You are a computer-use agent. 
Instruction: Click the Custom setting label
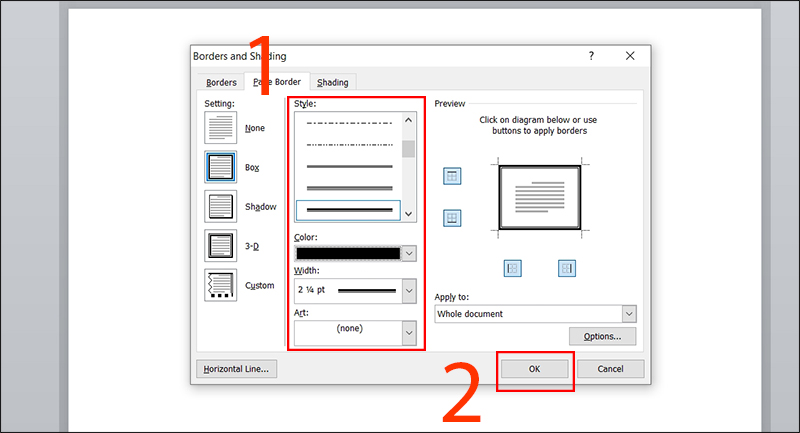point(260,286)
